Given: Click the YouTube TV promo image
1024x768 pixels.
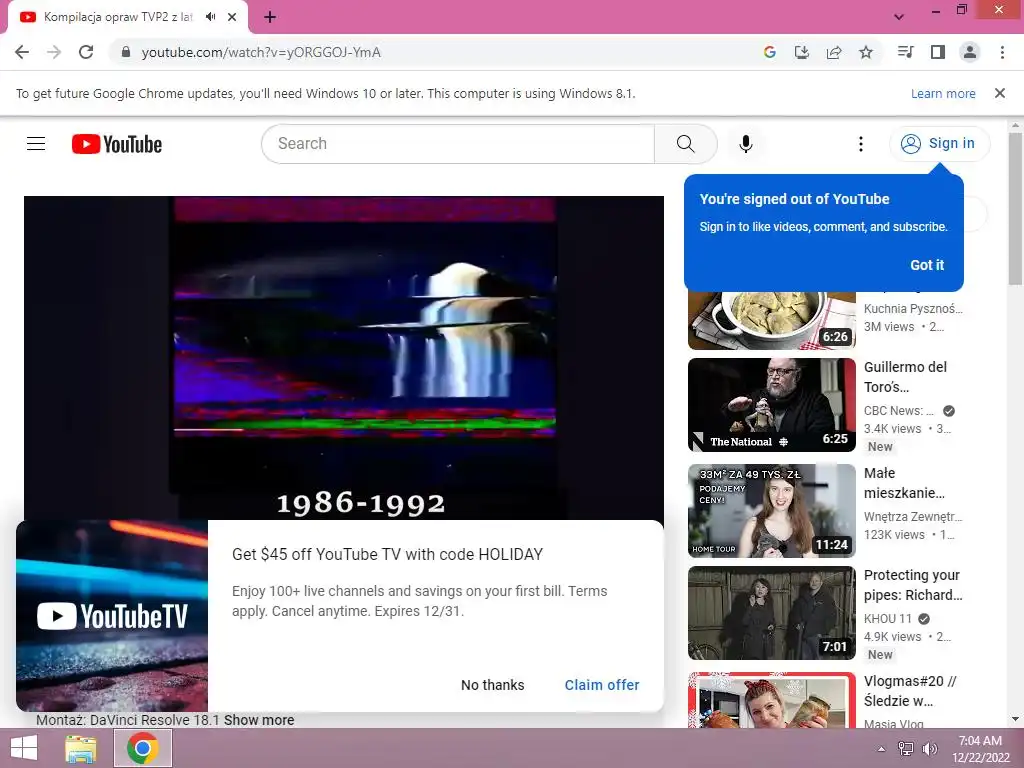Looking at the screenshot, I should point(112,616).
